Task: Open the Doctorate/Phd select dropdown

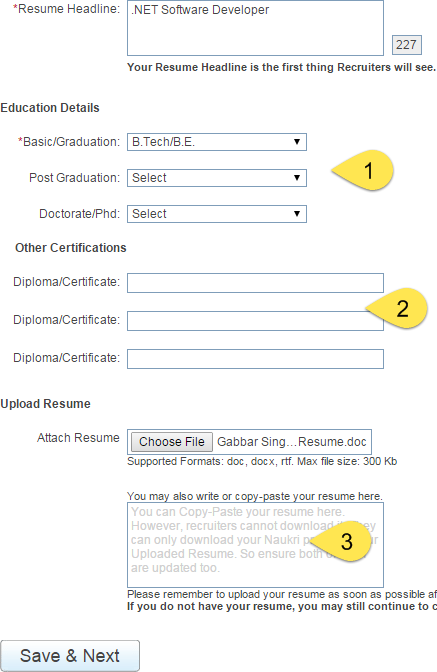Action: pyautogui.click(x=217, y=214)
